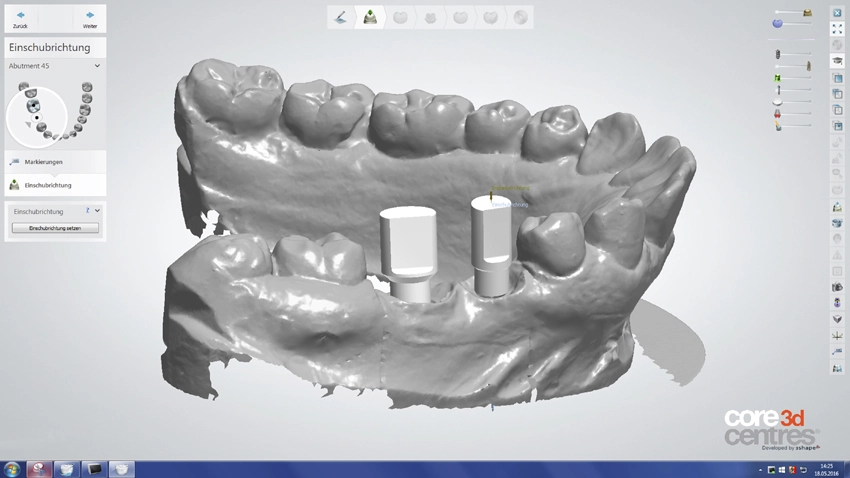Click the Zurück back arrow
The width and height of the screenshot is (850, 478).
point(20,17)
